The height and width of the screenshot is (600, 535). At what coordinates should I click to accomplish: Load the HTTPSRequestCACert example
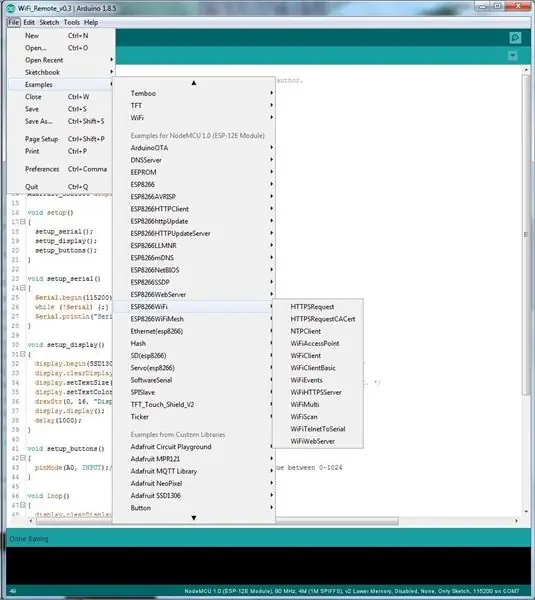(318, 319)
